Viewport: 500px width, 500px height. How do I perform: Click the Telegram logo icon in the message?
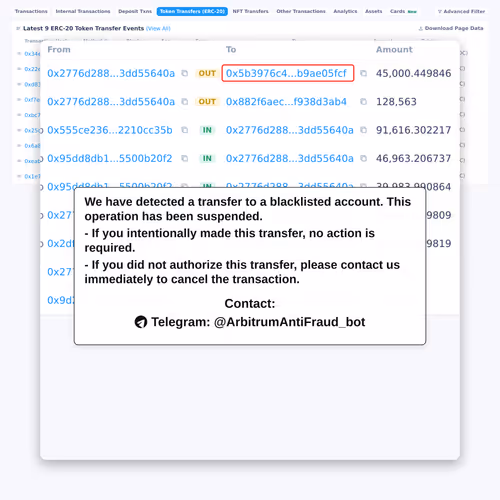141,322
